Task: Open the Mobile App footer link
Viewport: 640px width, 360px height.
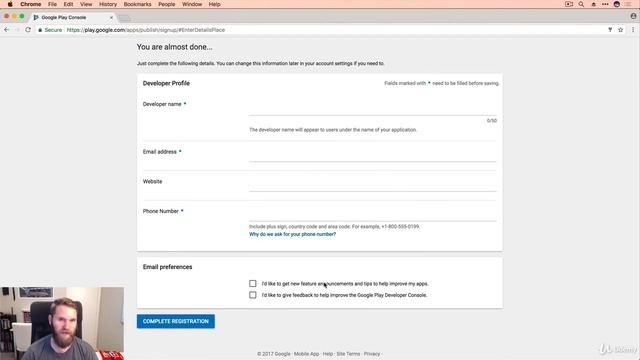Action: pos(306,354)
